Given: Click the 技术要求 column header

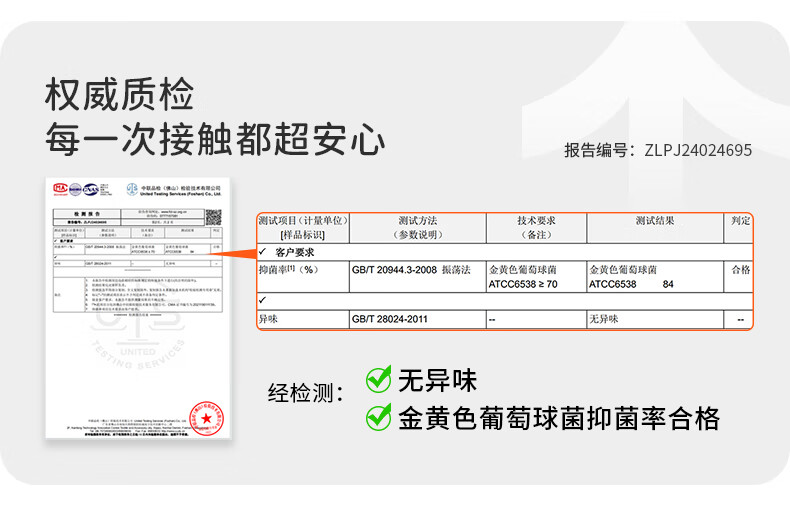Looking at the screenshot, I should click(535, 227).
